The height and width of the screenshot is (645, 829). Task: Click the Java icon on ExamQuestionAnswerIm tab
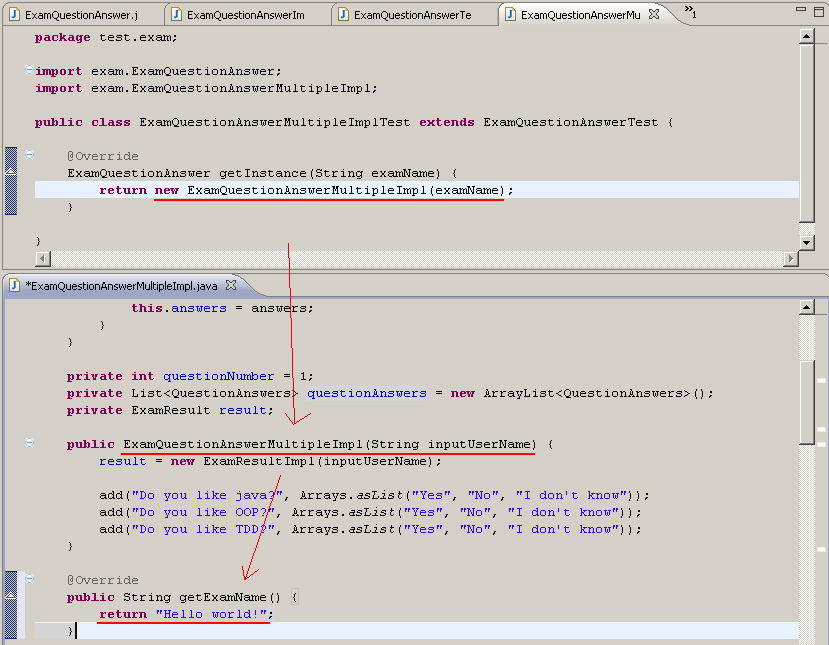point(177,14)
